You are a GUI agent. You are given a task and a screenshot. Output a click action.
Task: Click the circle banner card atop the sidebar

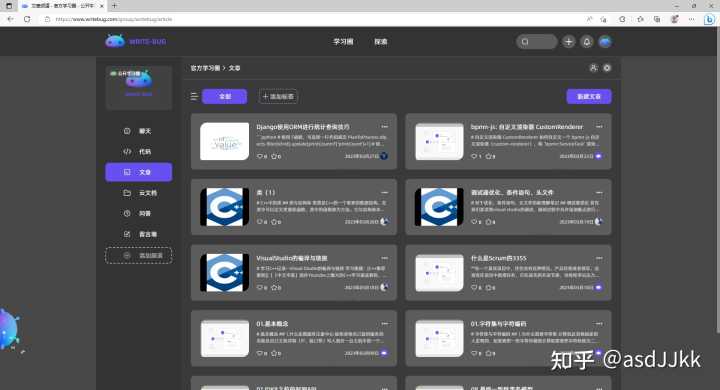click(139, 87)
